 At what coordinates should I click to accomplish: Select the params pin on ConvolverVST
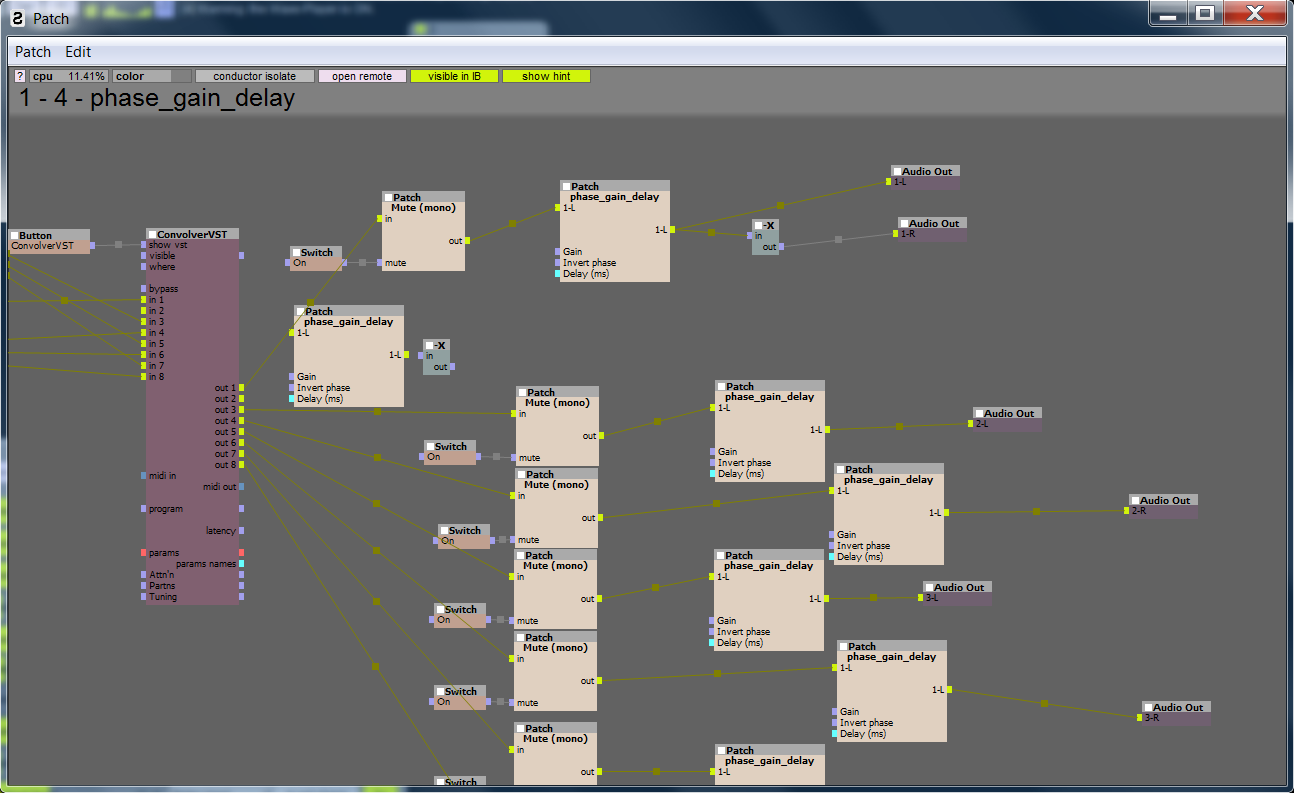pos(143,553)
